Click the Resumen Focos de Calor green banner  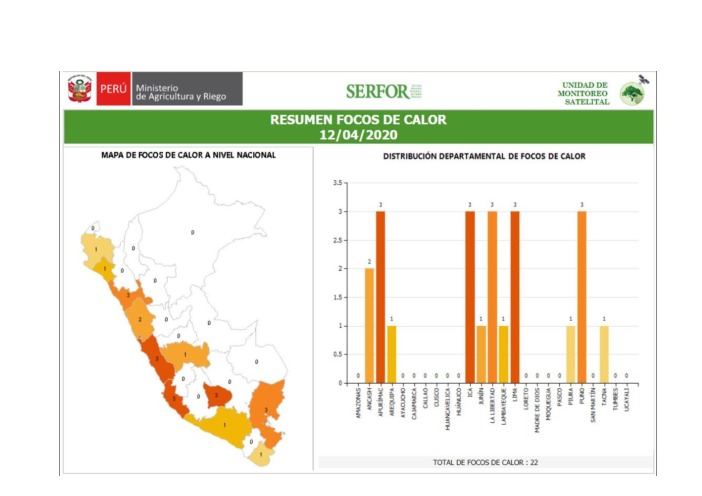tap(358, 126)
